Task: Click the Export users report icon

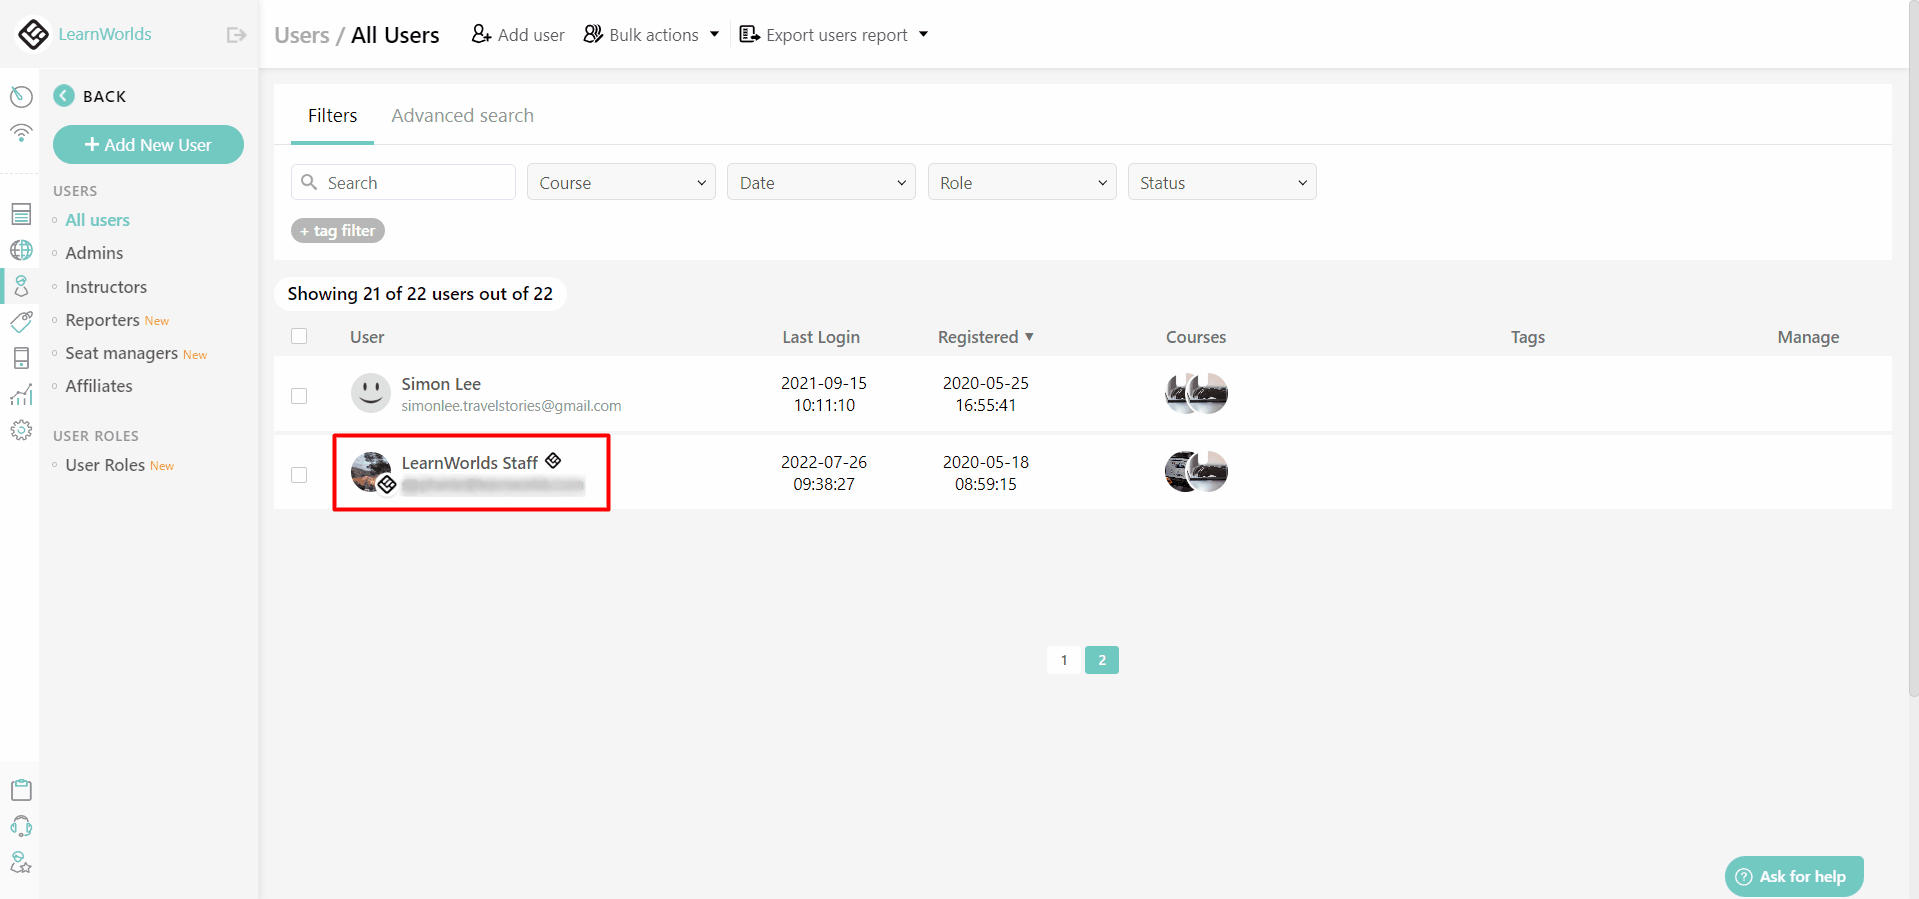Action: point(749,34)
